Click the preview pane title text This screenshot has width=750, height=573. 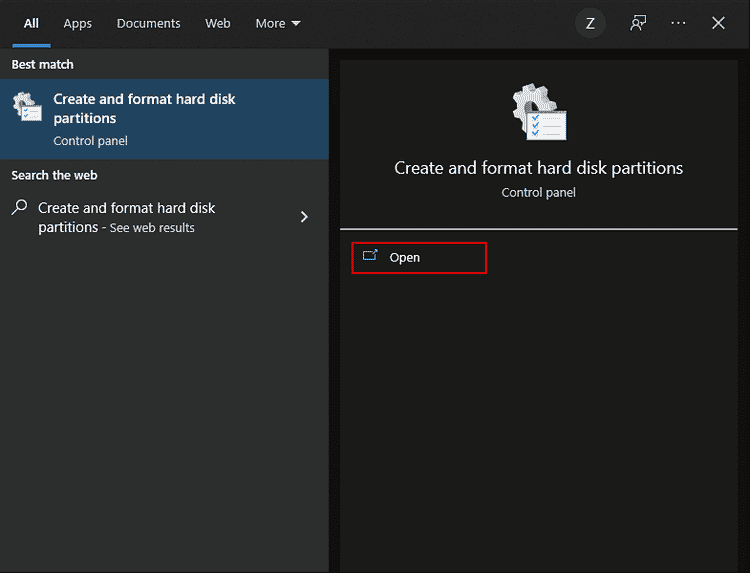click(538, 168)
